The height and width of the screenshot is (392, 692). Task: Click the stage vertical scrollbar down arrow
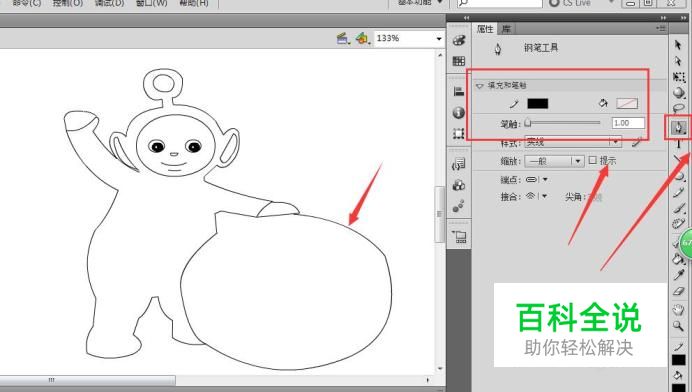tap(440, 369)
